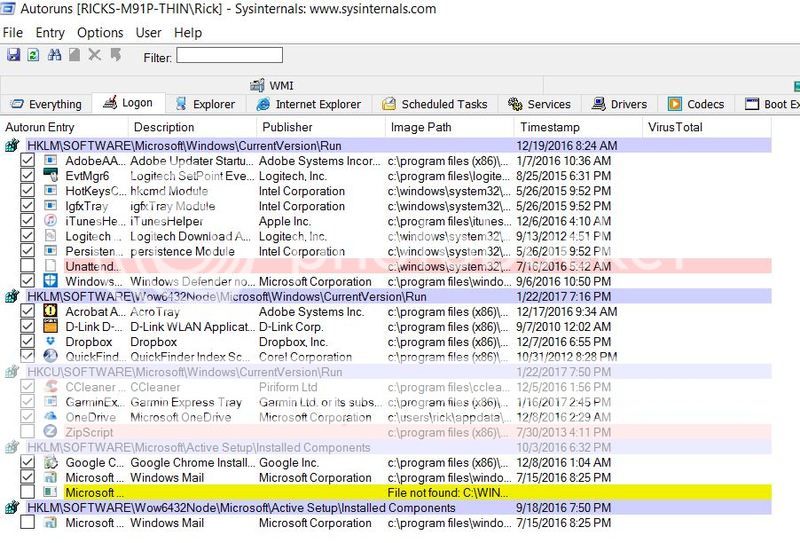Click the Autoruns window title icon
The width and height of the screenshot is (800, 543).
pos(8,9)
